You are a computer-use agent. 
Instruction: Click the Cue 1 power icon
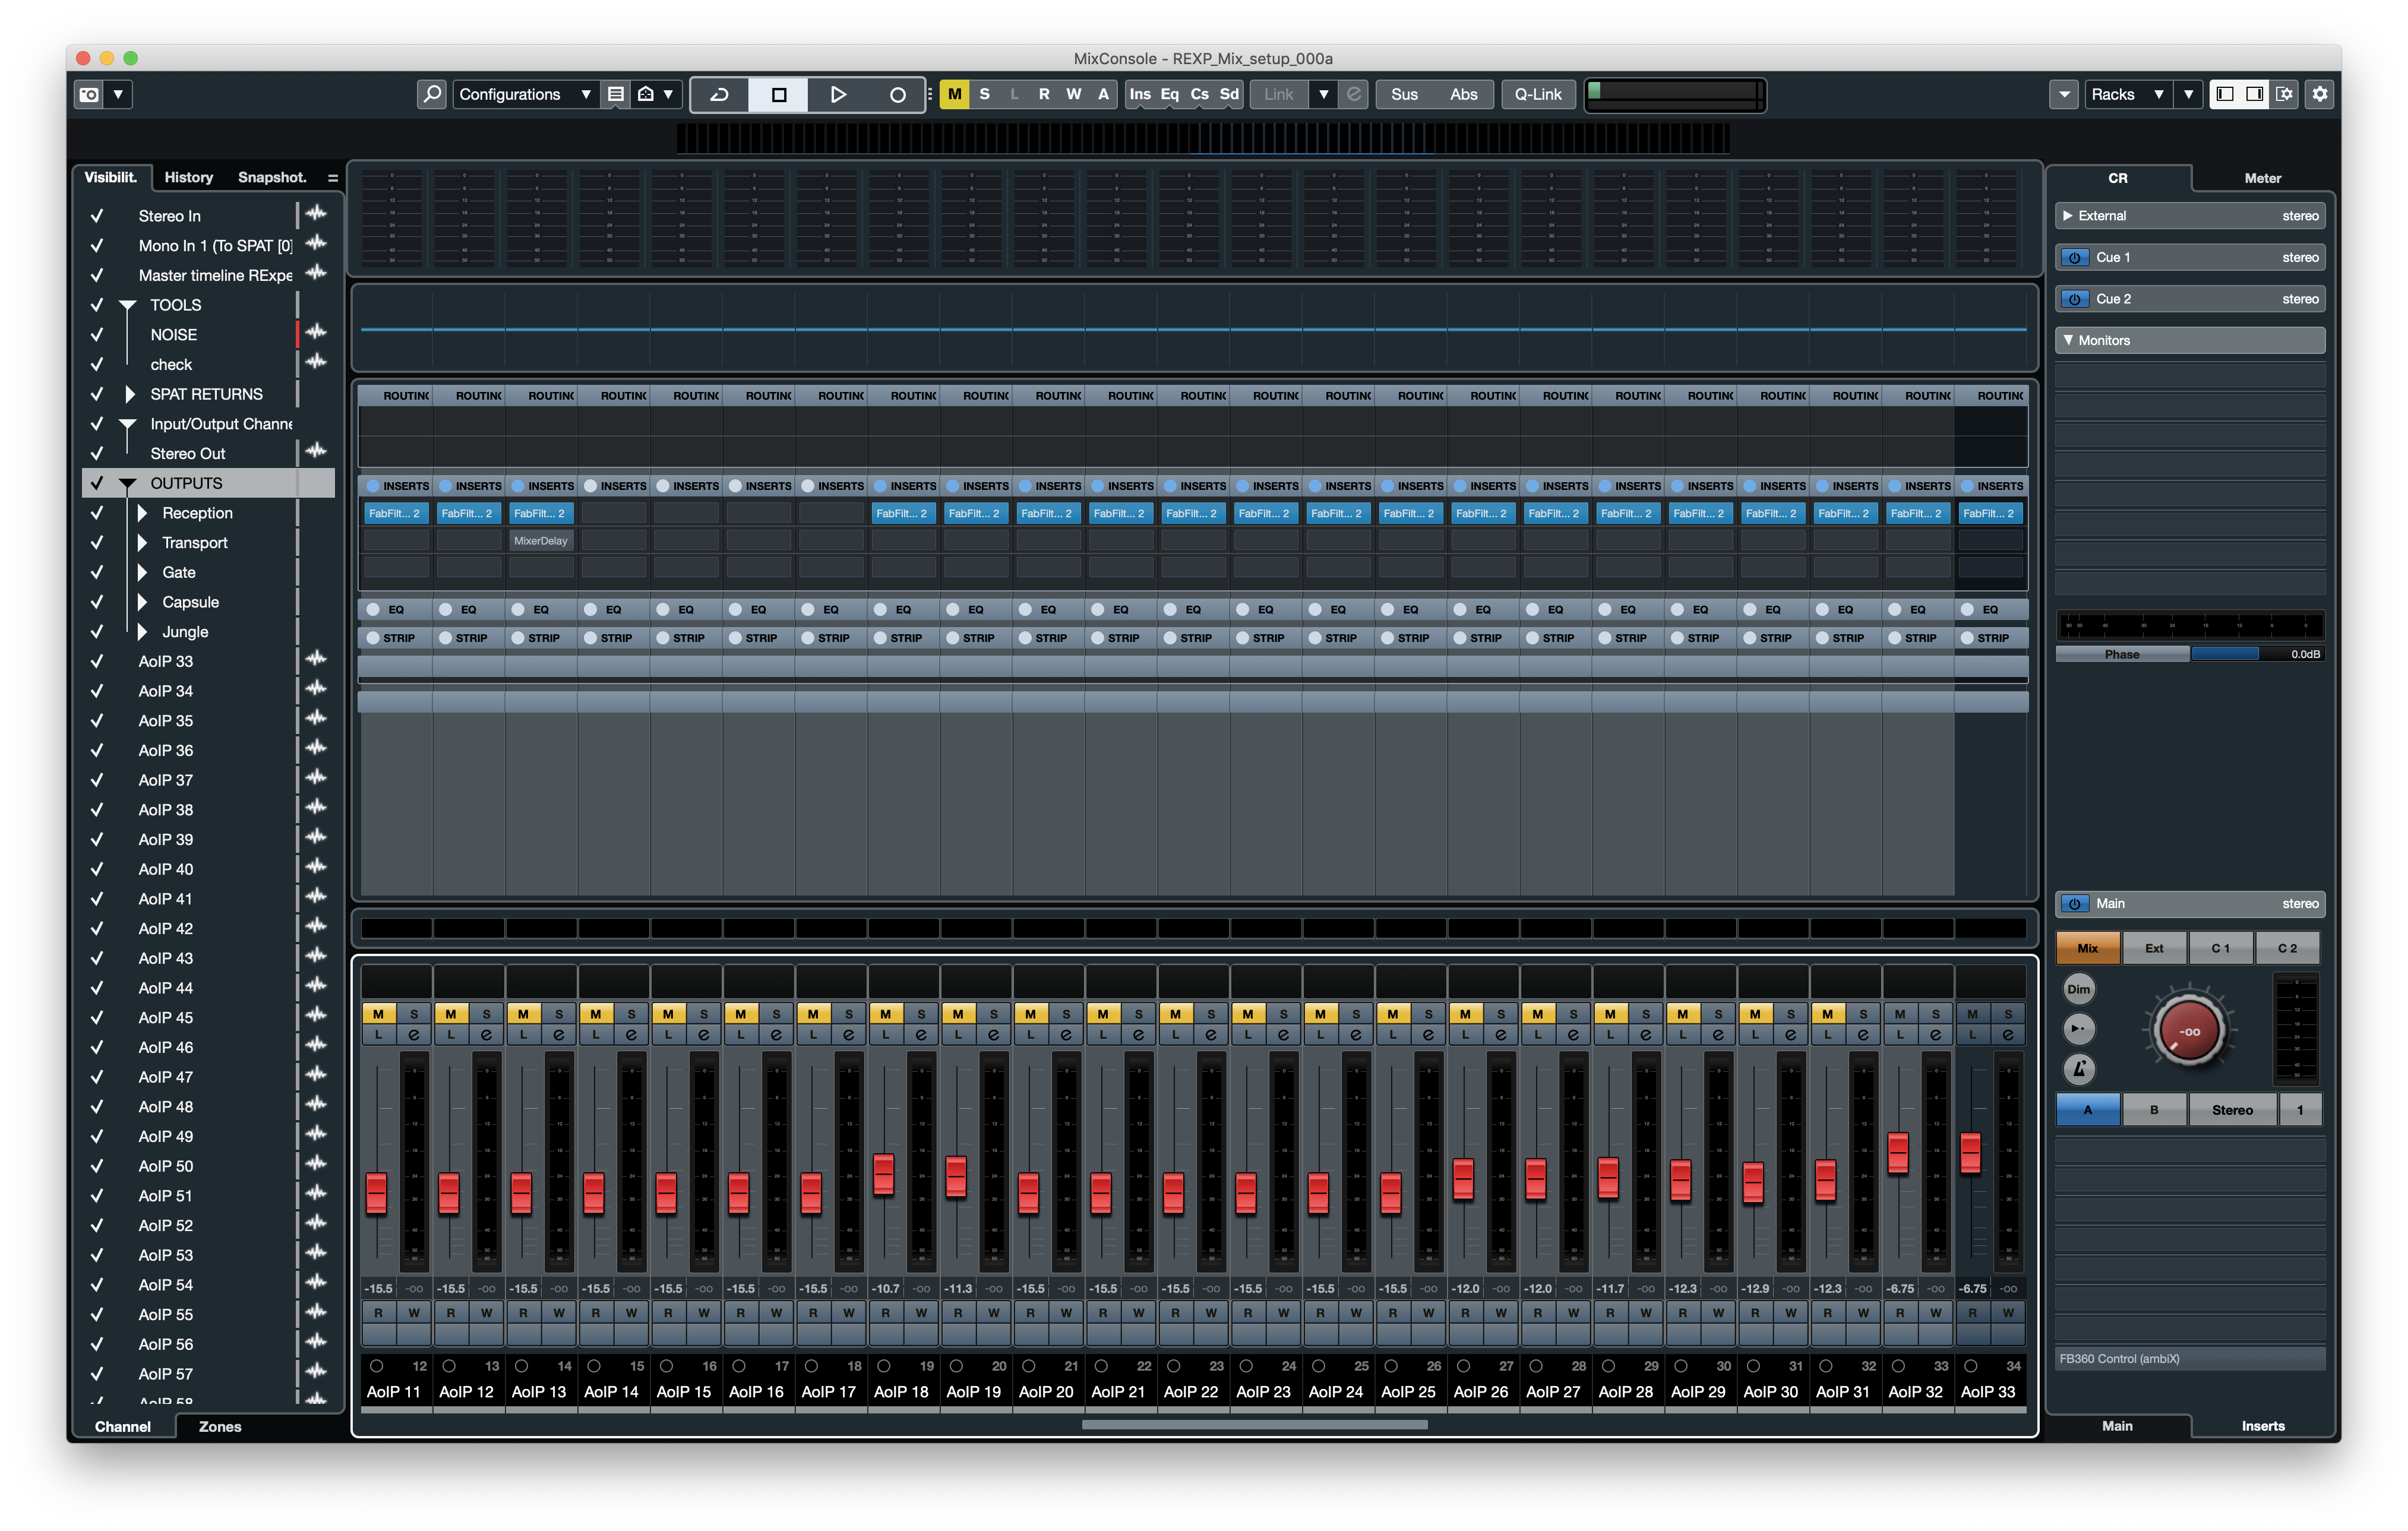click(2074, 257)
